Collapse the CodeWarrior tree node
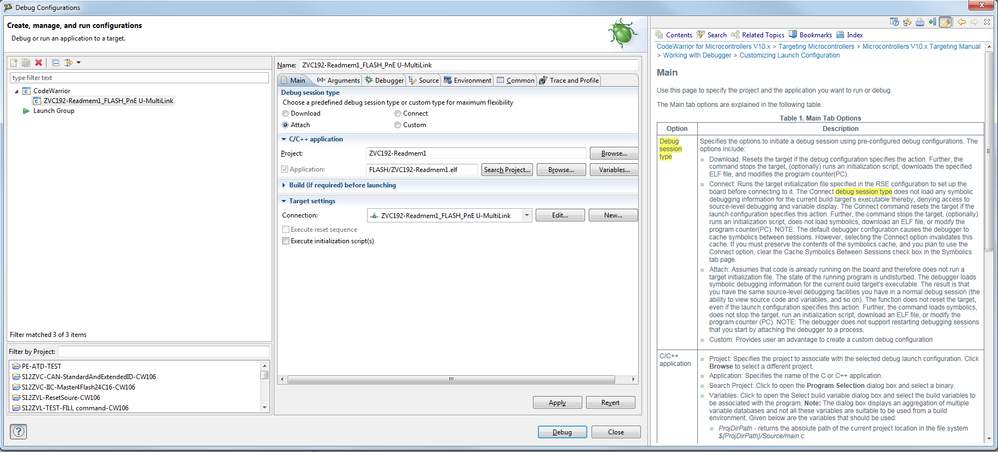 click(16, 91)
